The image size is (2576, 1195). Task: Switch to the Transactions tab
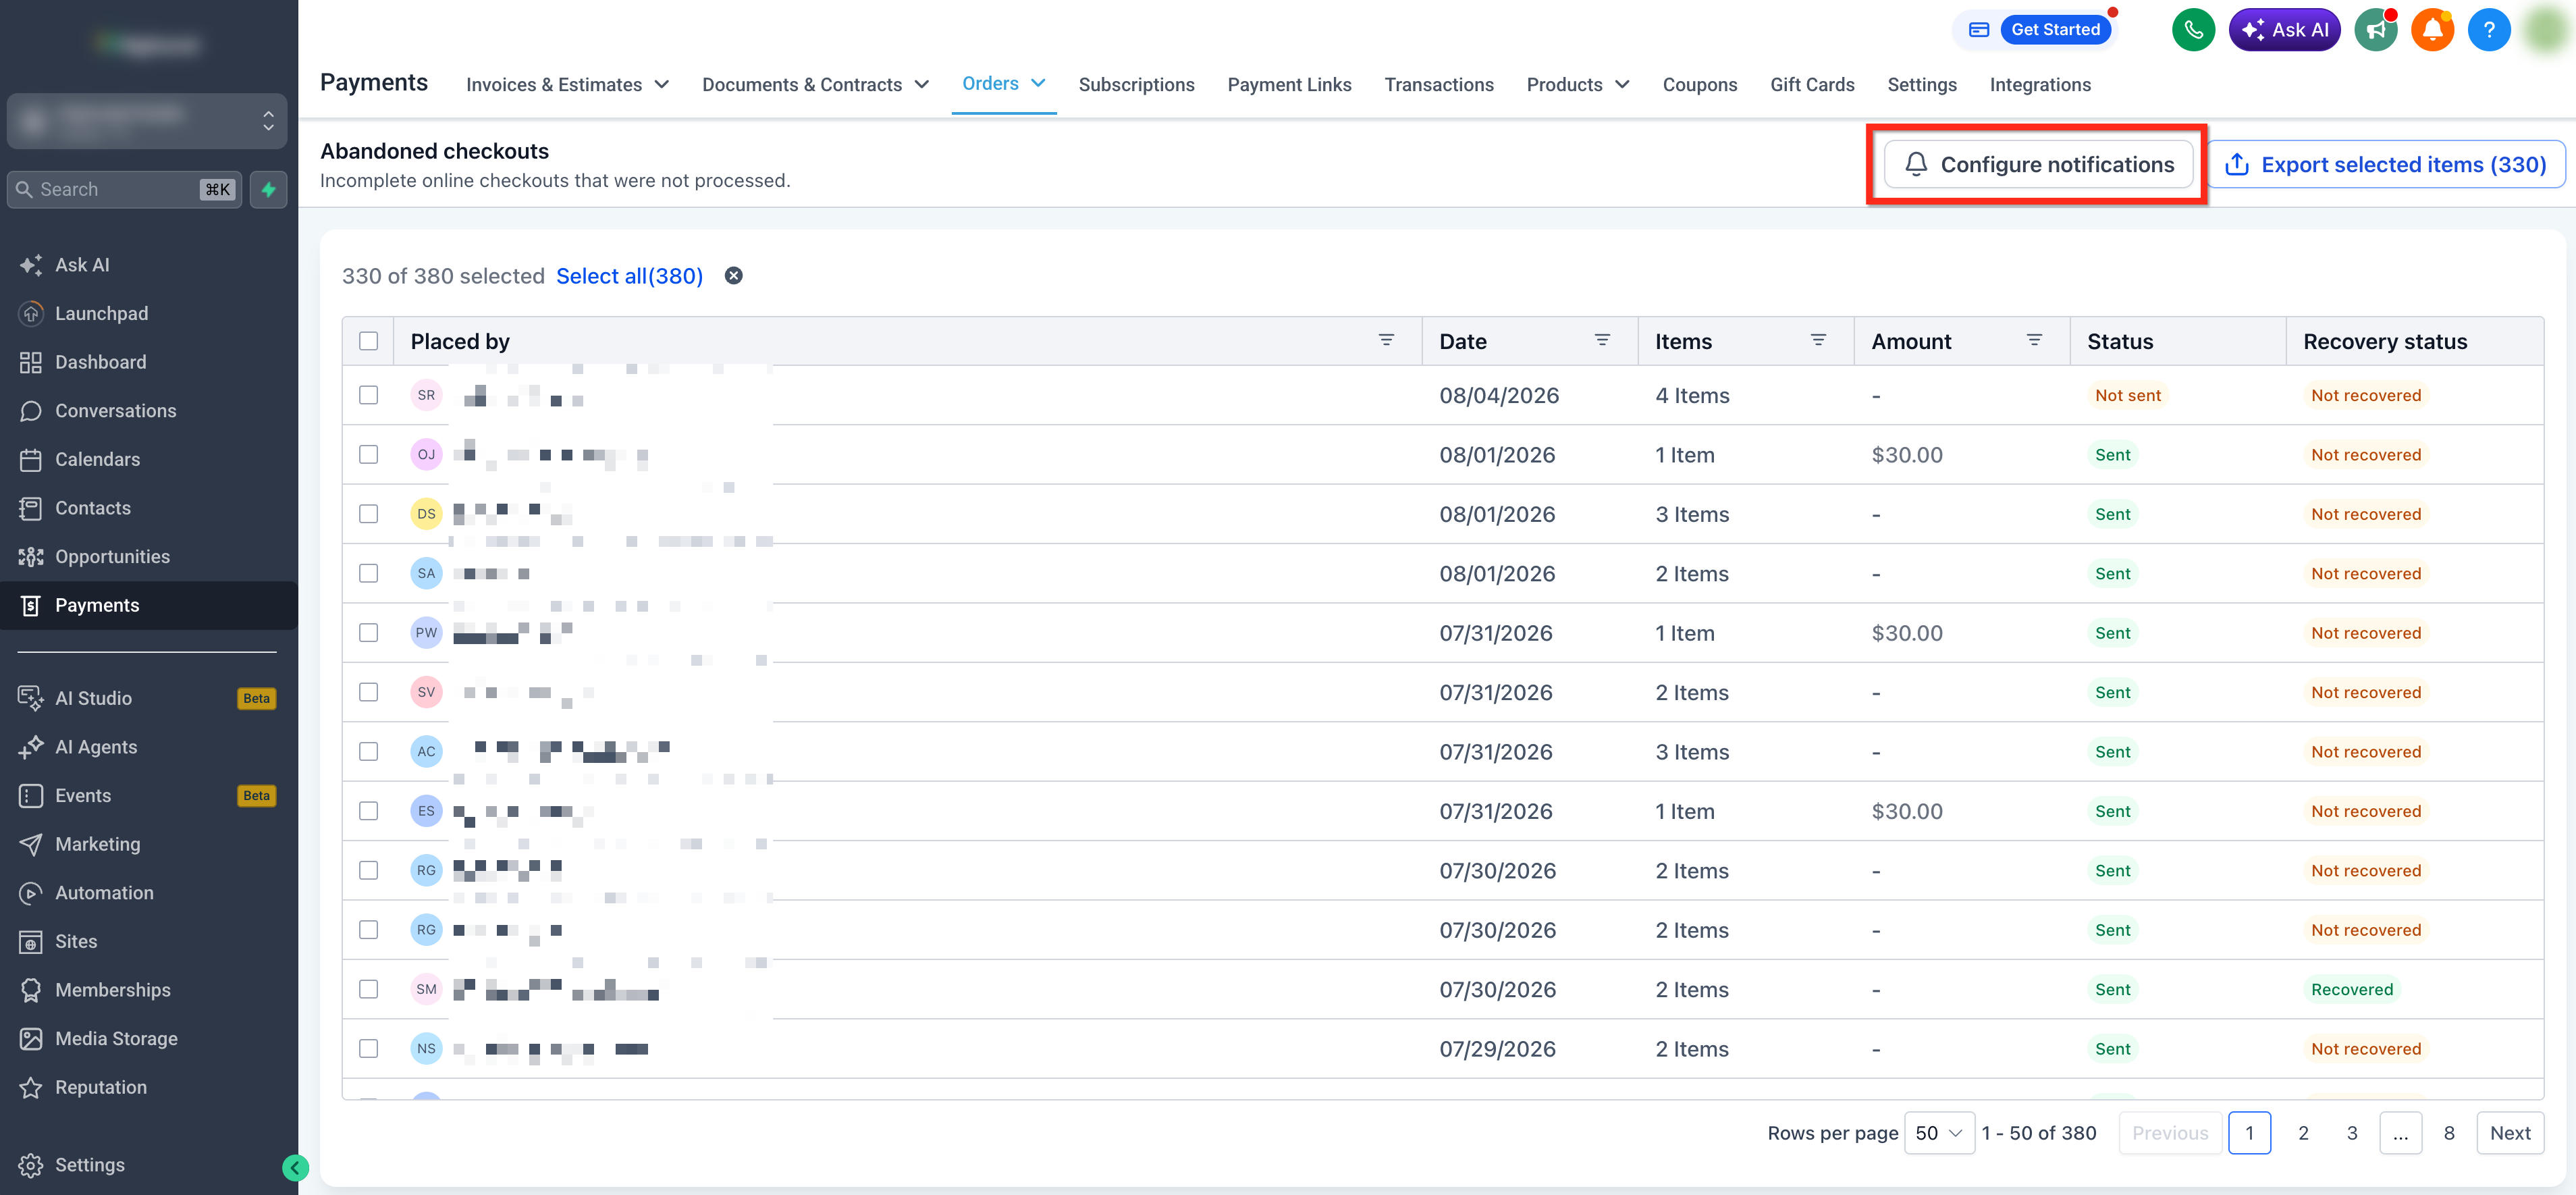click(x=1438, y=85)
